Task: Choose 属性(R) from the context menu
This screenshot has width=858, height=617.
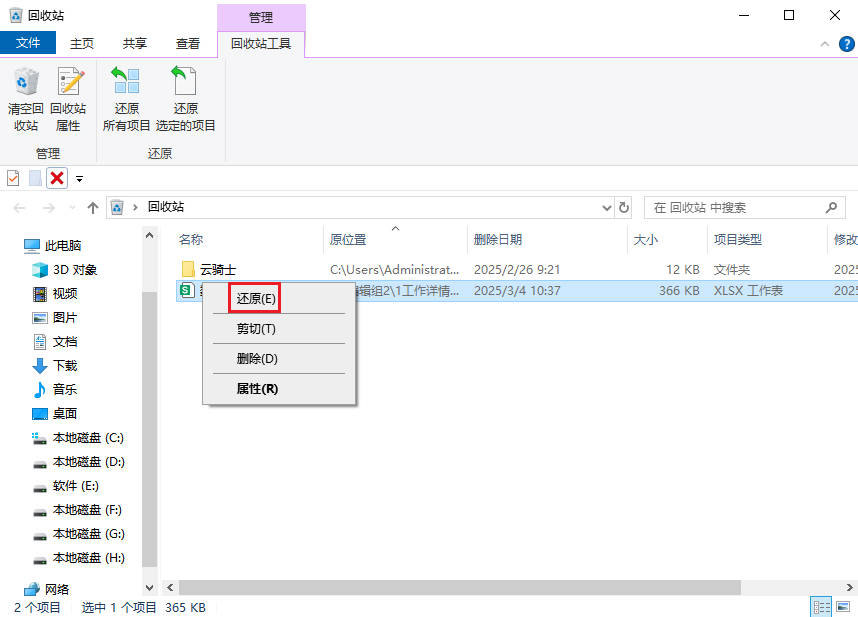Action: (279, 389)
